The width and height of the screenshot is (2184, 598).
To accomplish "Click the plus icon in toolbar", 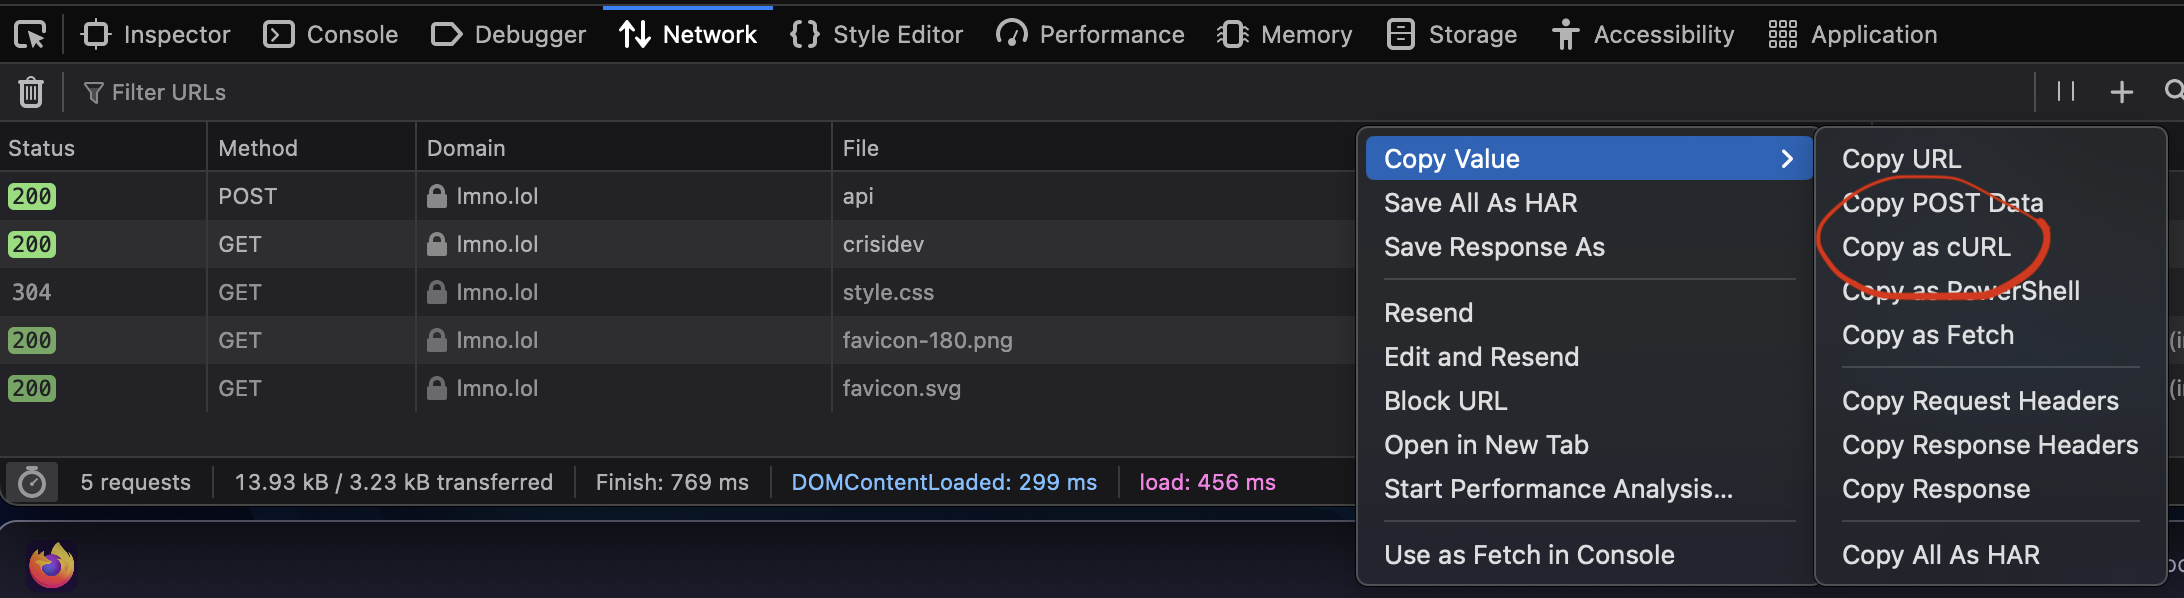I will (x=2121, y=92).
